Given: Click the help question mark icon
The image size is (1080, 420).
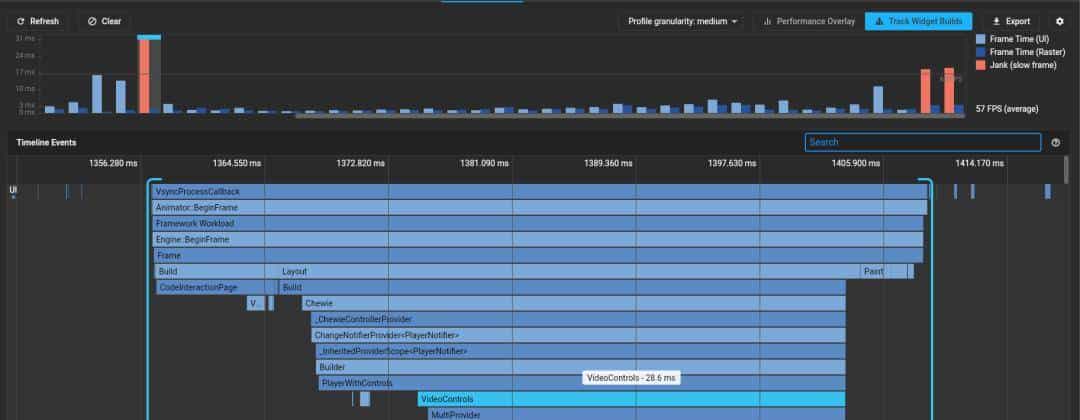Looking at the screenshot, I should [x=1056, y=143].
